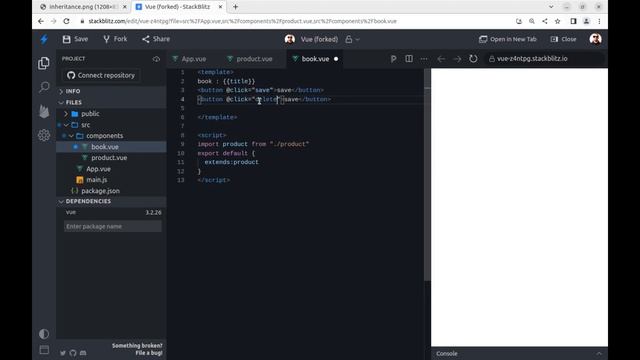Open the Discord community link icon
Image resolution: width=640 pixels, height=360 pixels.
pos(83,353)
